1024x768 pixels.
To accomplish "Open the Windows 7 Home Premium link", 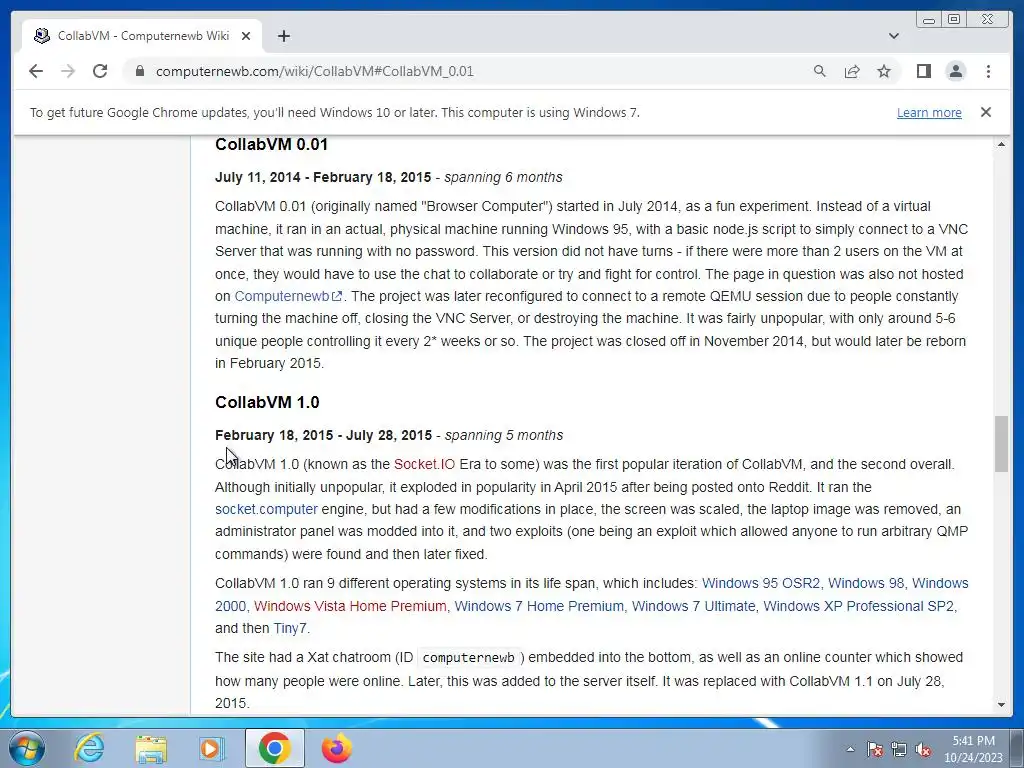I will click(x=539, y=606).
